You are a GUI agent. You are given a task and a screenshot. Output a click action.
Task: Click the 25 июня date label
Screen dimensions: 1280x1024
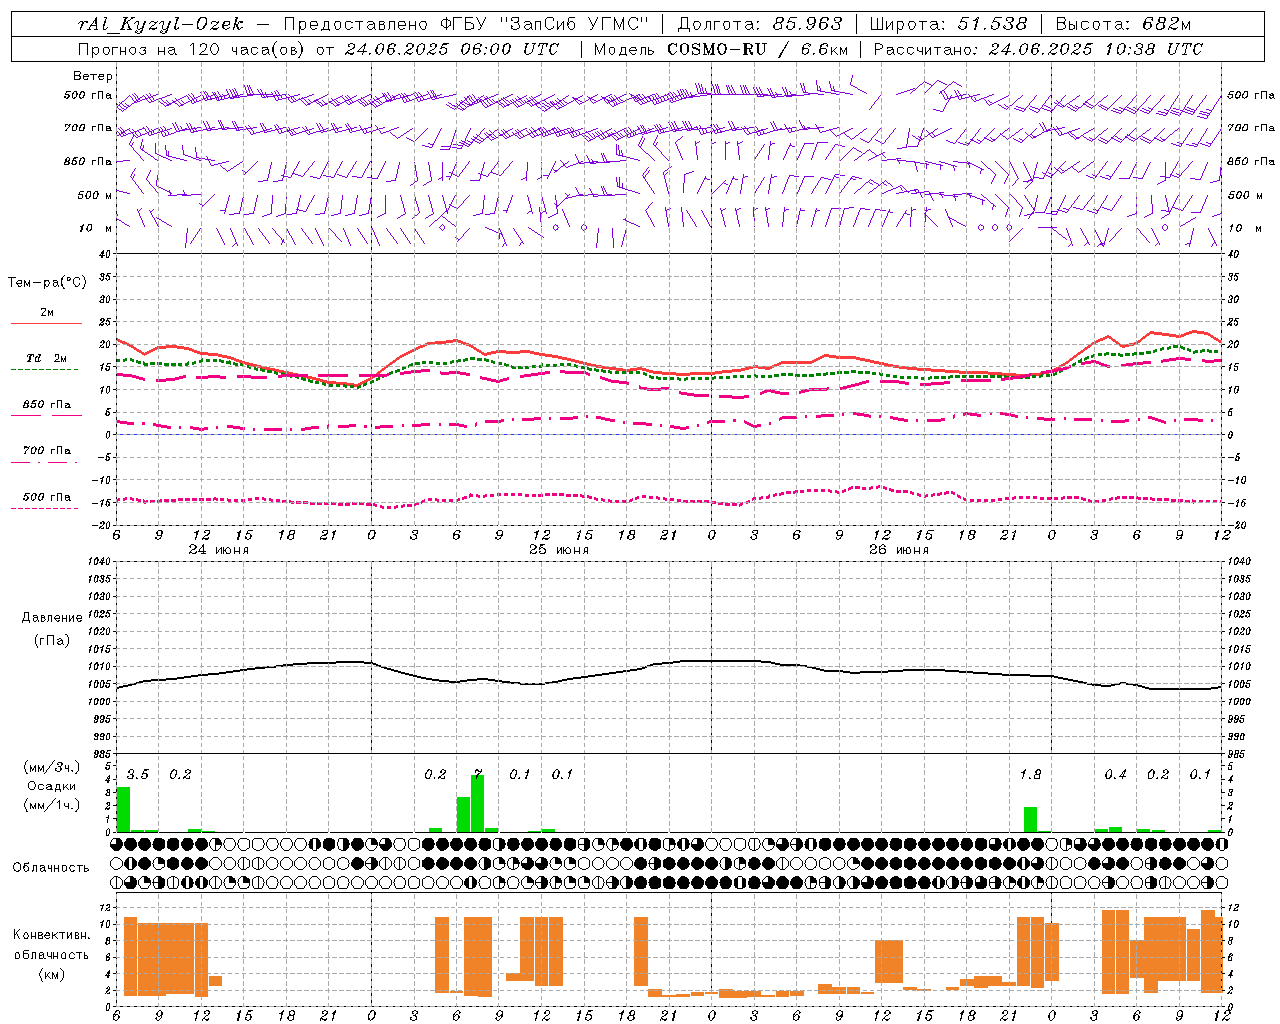pos(558,550)
